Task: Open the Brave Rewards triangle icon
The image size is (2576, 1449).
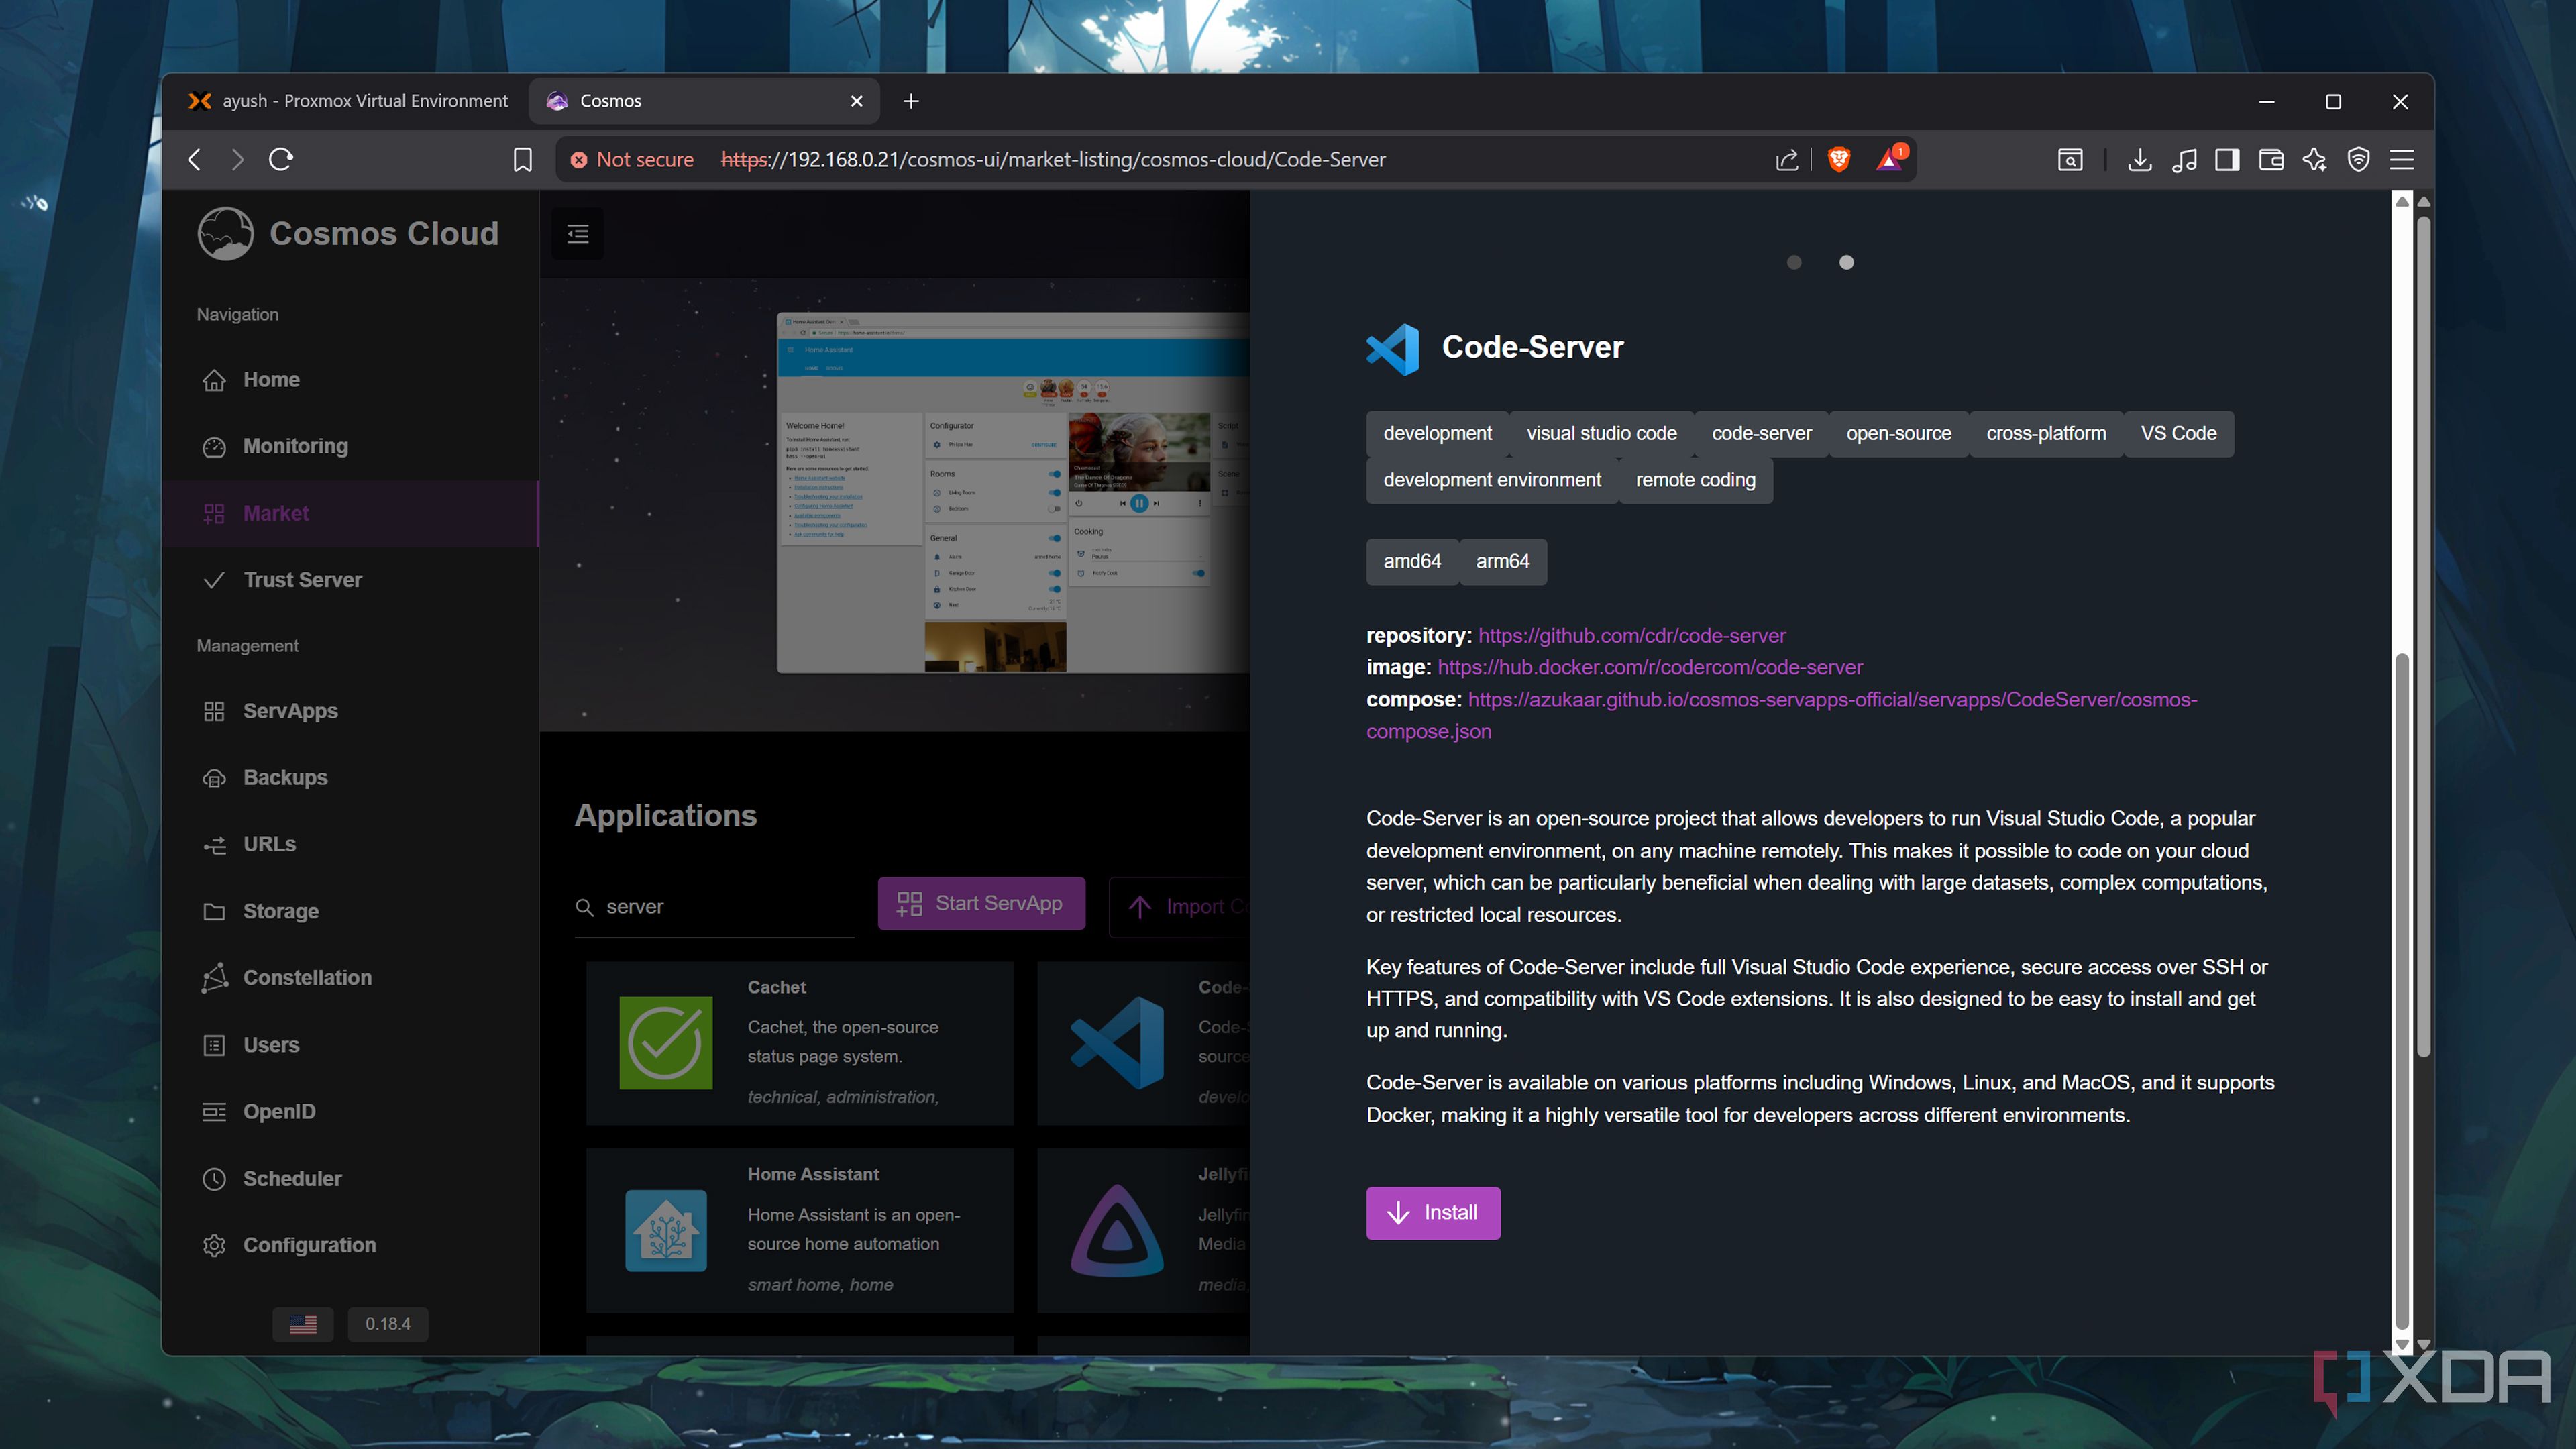Action: click(1889, 159)
